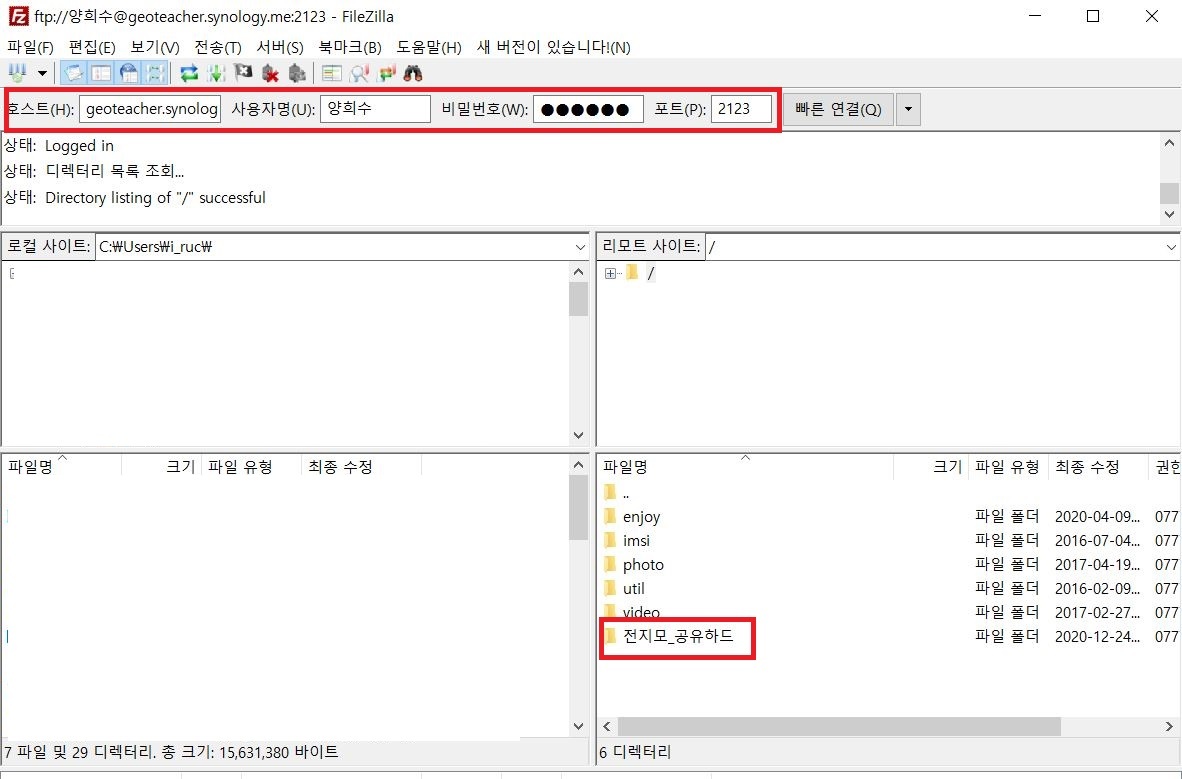This screenshot has height=779, width=1182.
Task: Select the photo folder
Action: pyautogui.click(x=643, y=565)
